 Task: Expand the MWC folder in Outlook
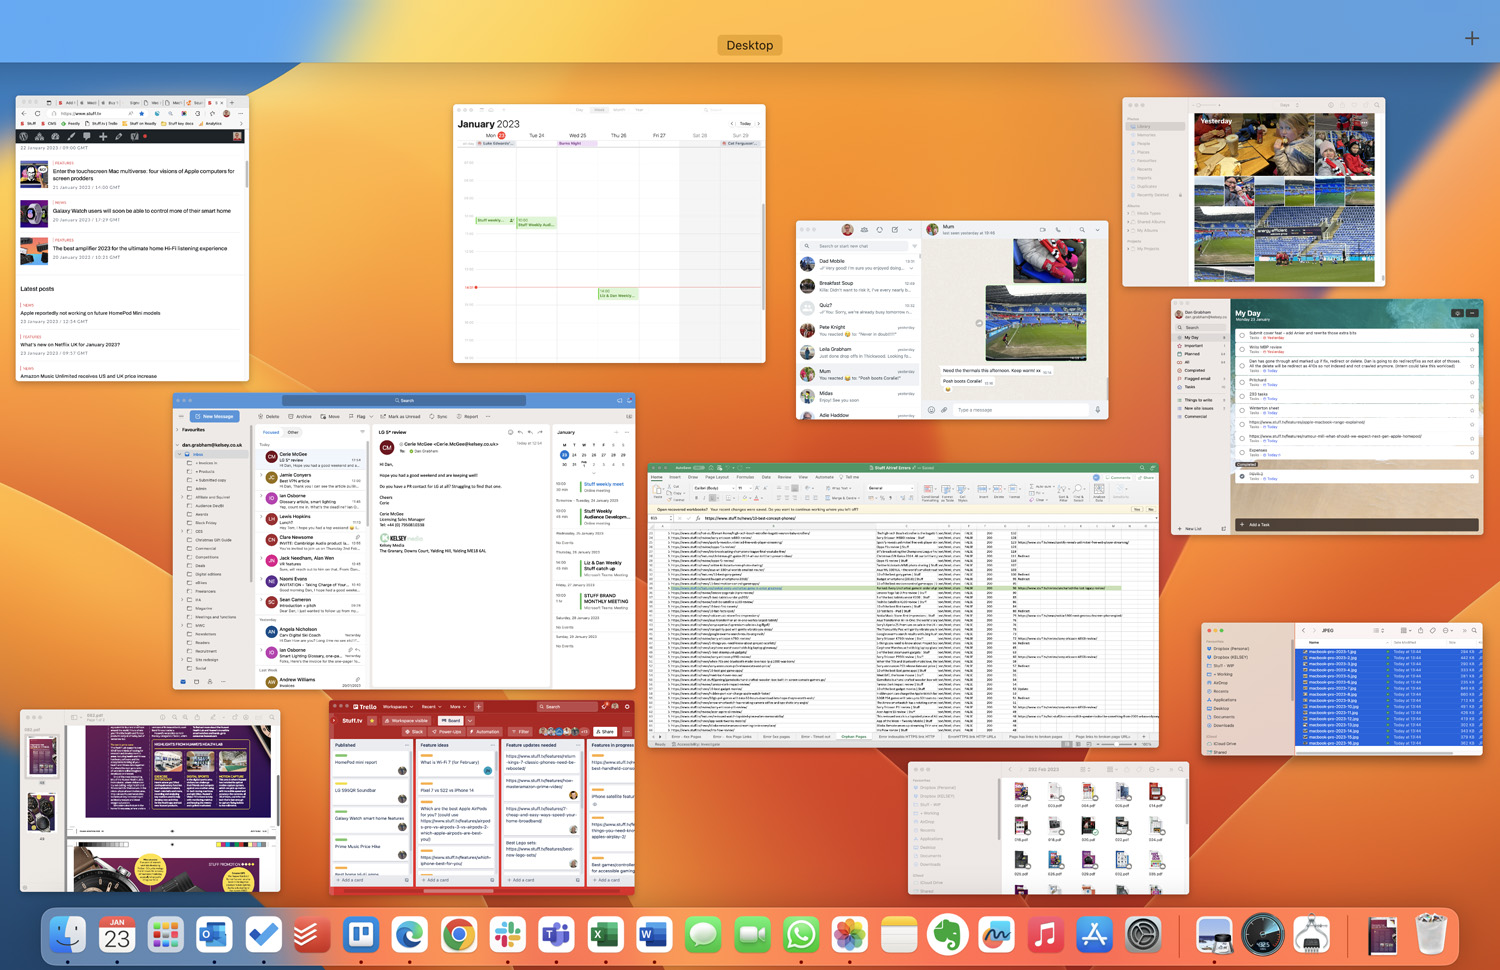click(x=182, y=625)
